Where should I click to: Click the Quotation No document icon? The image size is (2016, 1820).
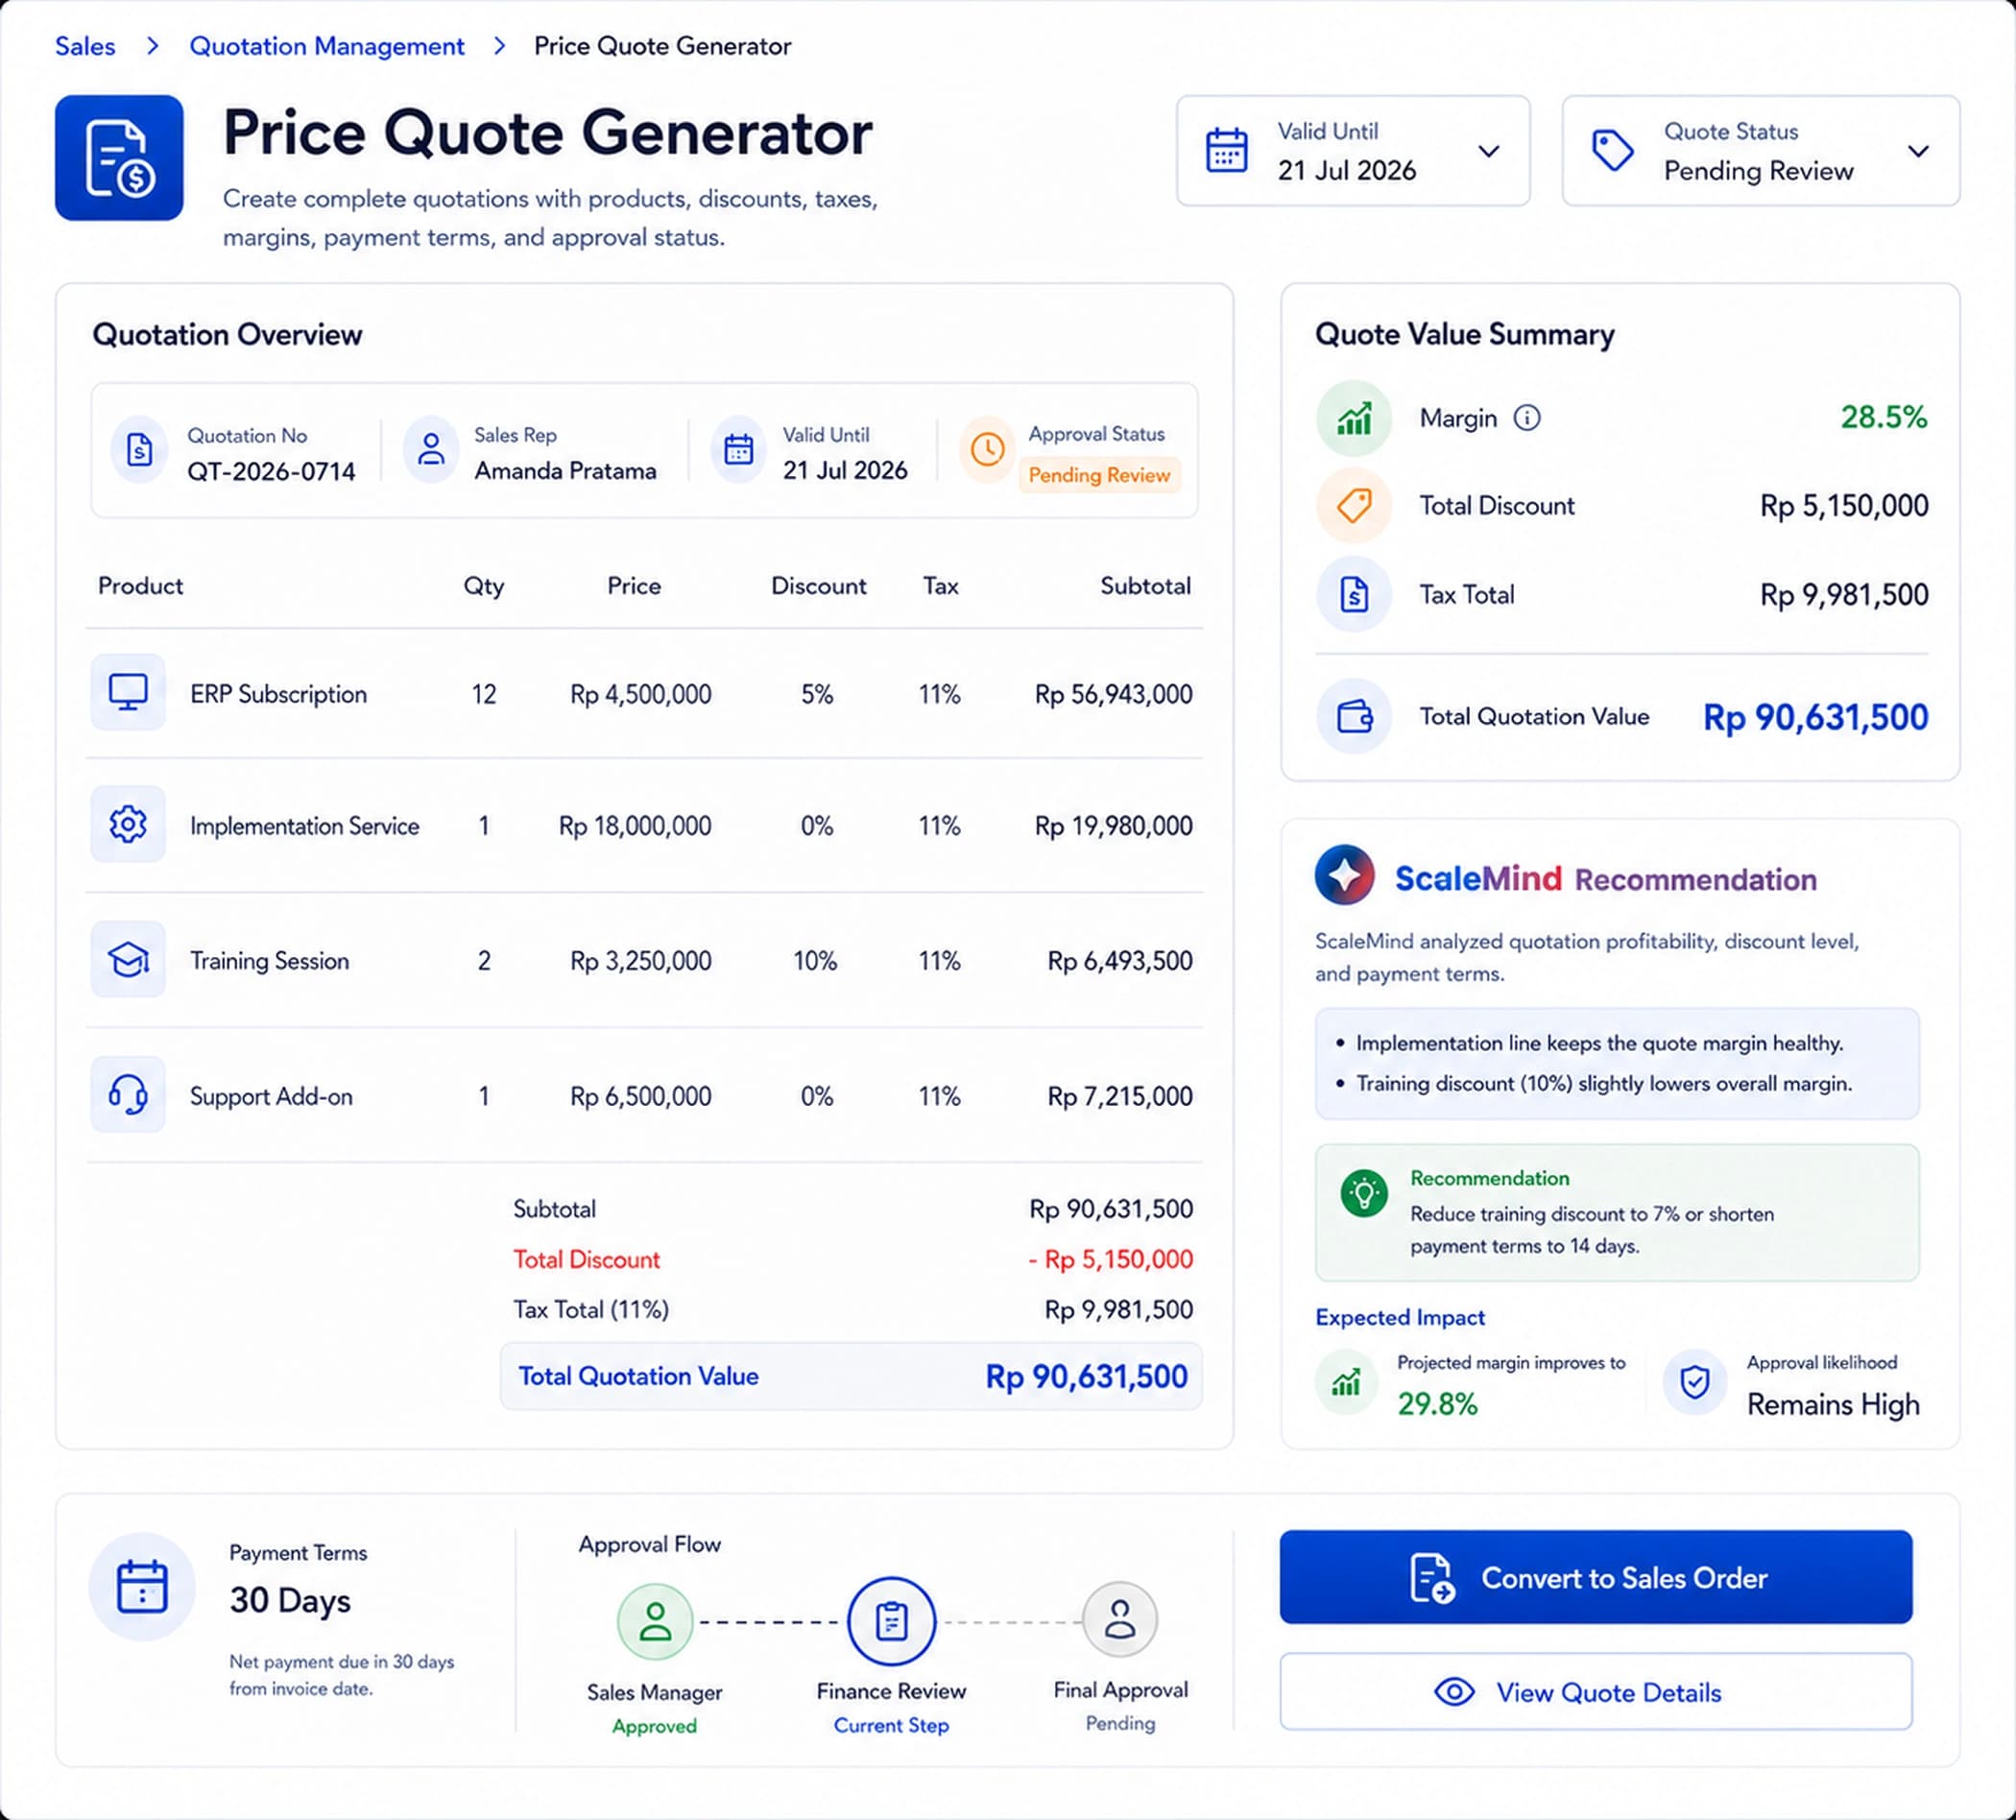(x=139, y=450)
